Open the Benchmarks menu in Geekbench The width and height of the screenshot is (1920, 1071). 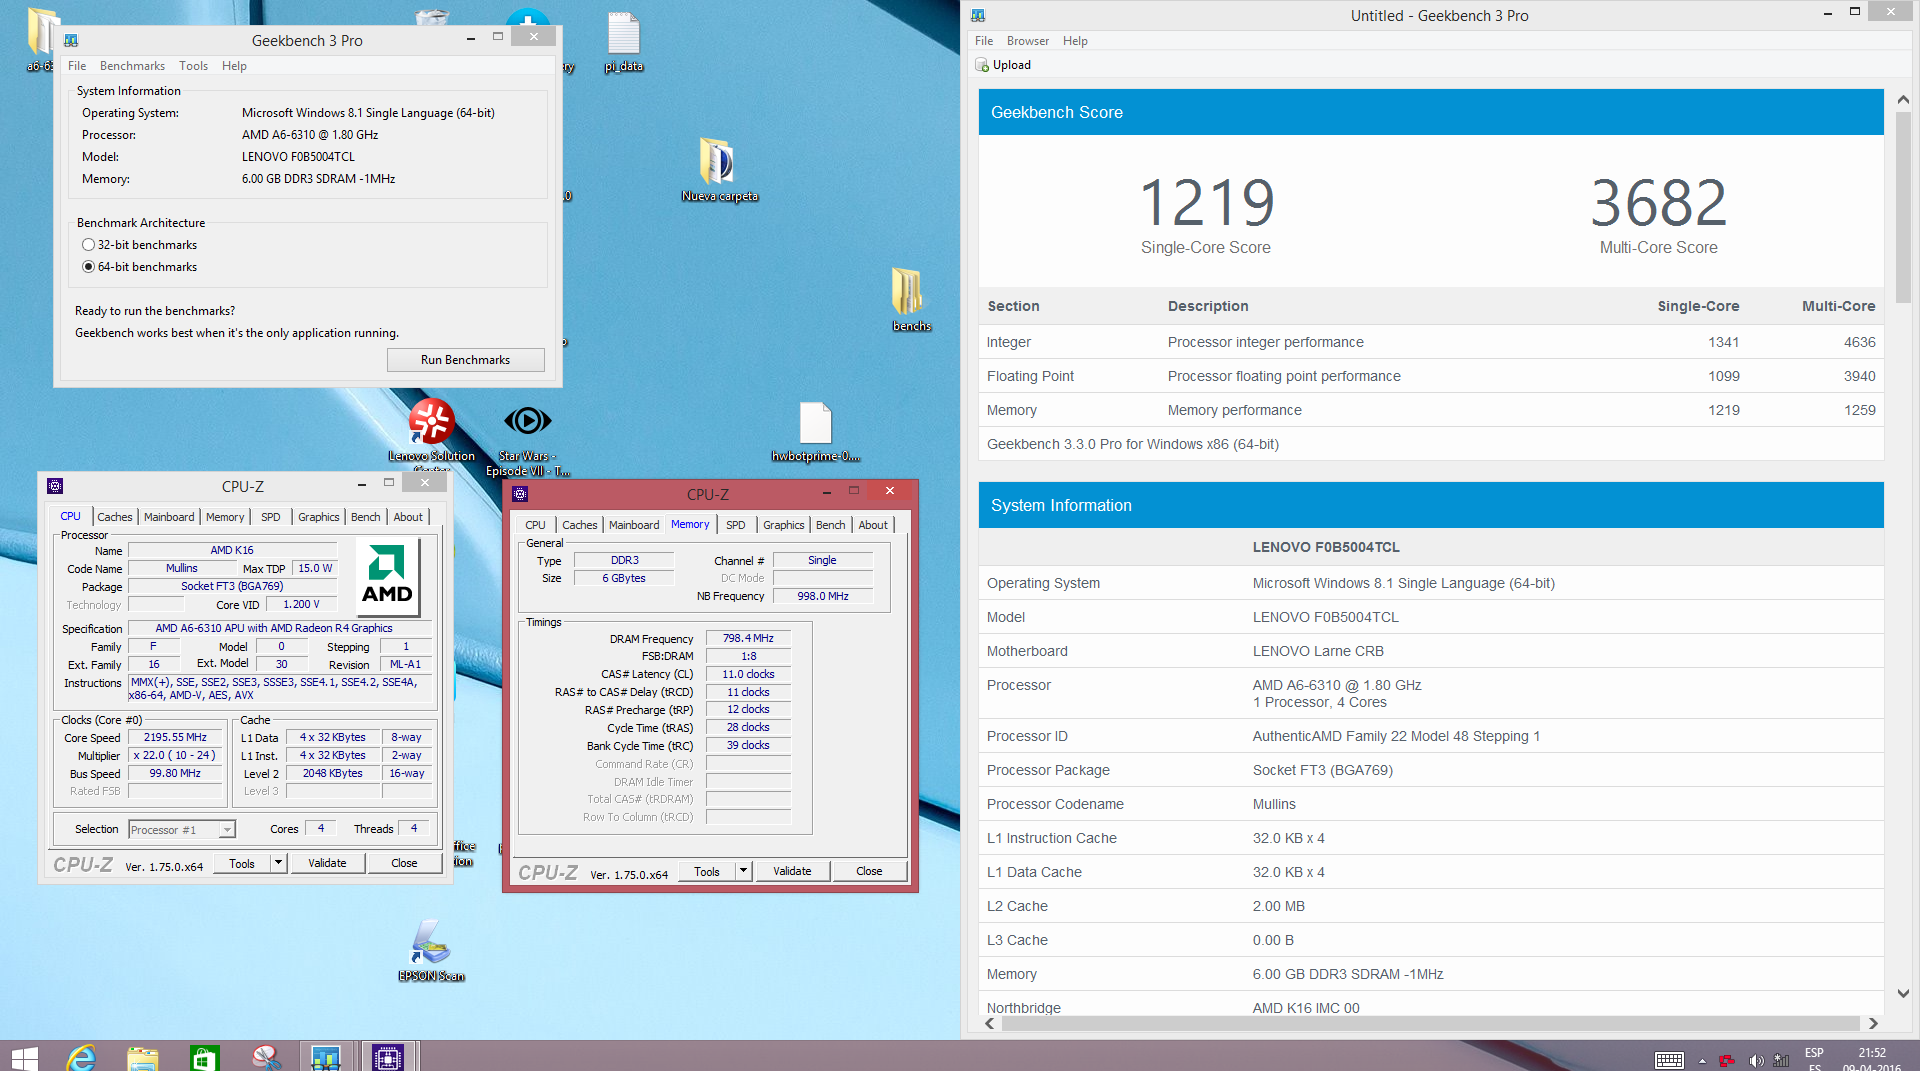coord(132,66)
